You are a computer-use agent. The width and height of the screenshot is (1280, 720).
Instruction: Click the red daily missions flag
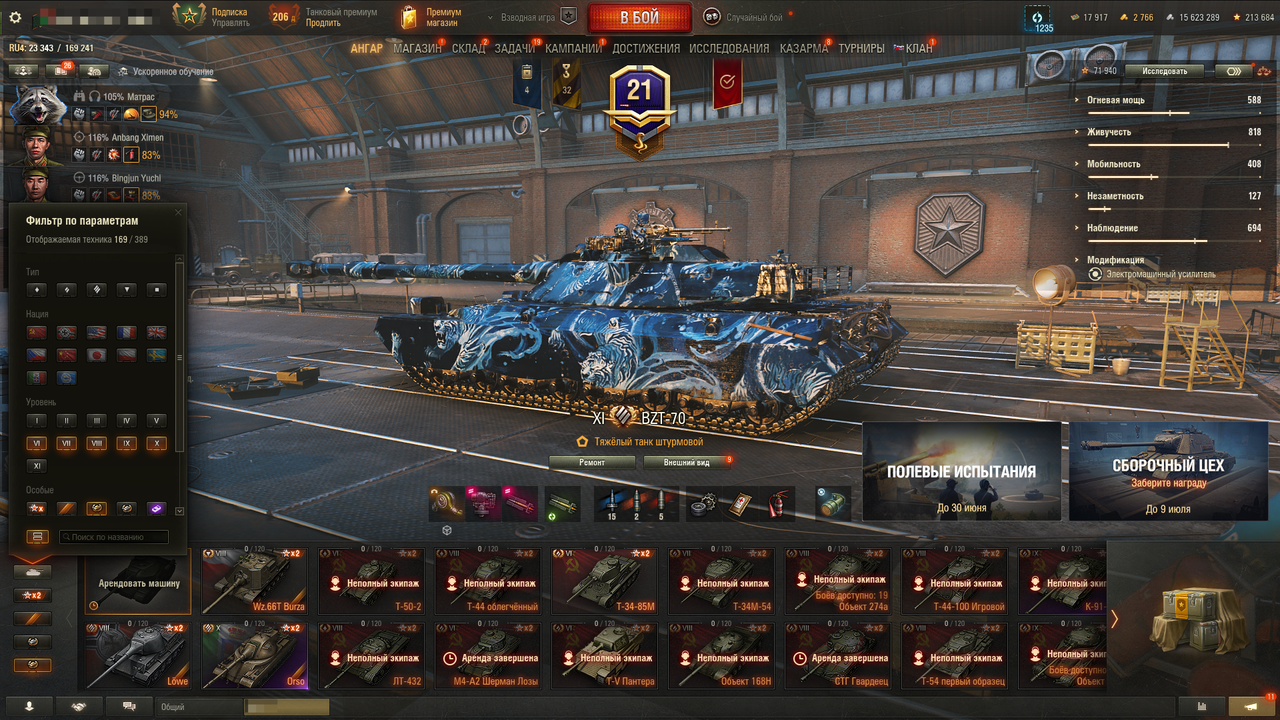(727, 84)
